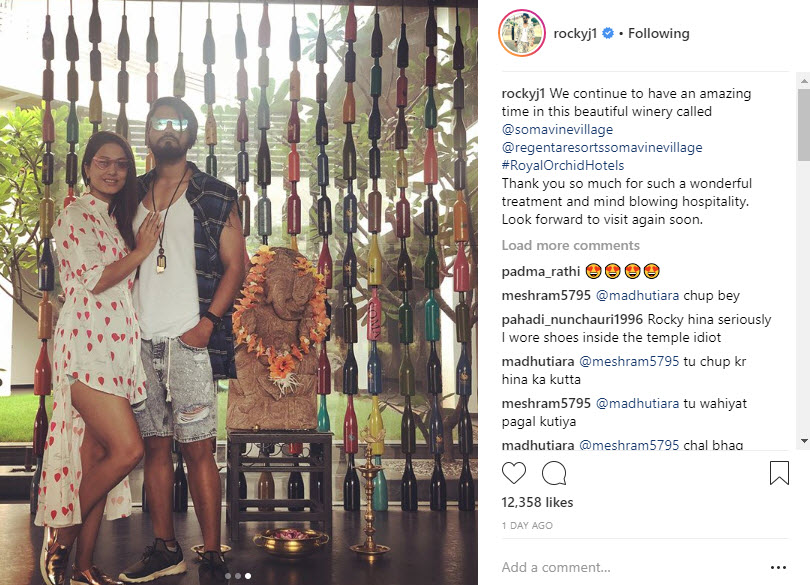Click the comment speech bubble icon

(554, 473)
